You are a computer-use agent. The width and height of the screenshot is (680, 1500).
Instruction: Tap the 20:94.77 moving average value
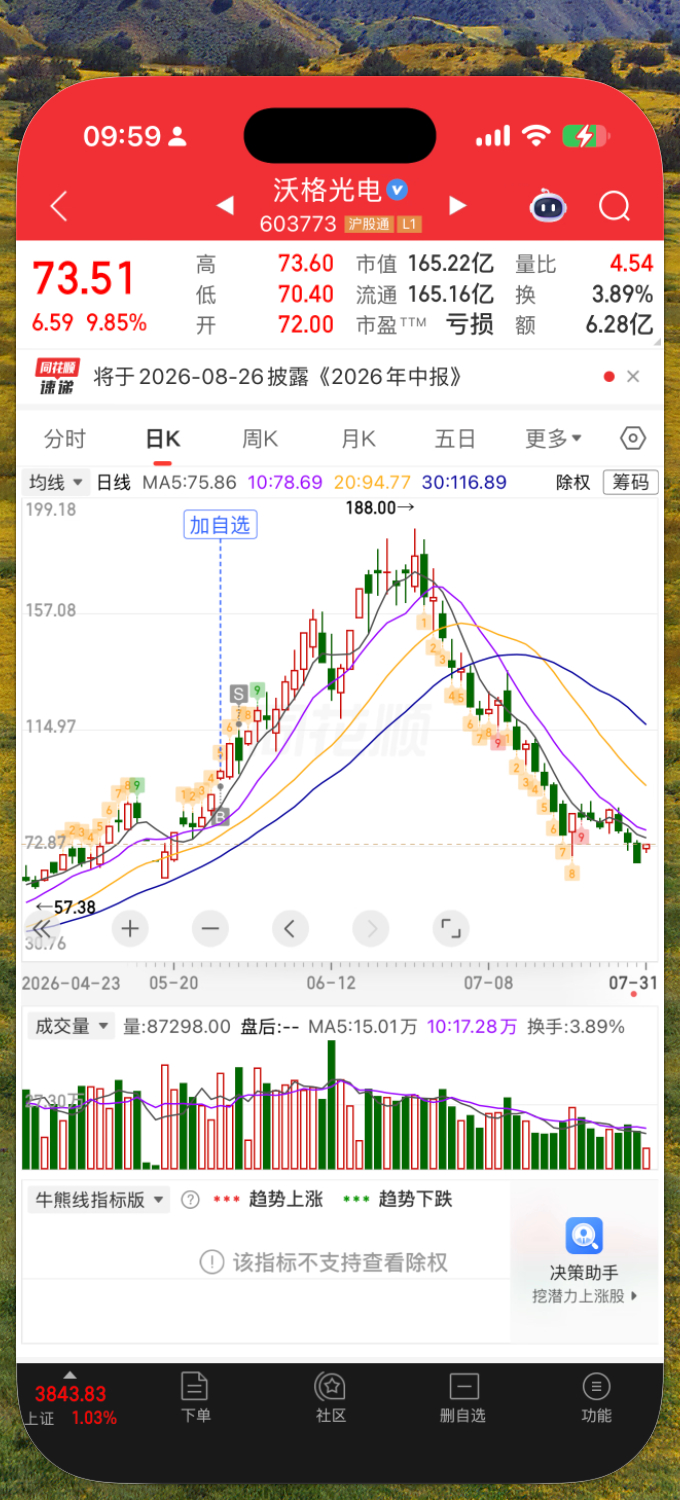(x=372, y=482)
